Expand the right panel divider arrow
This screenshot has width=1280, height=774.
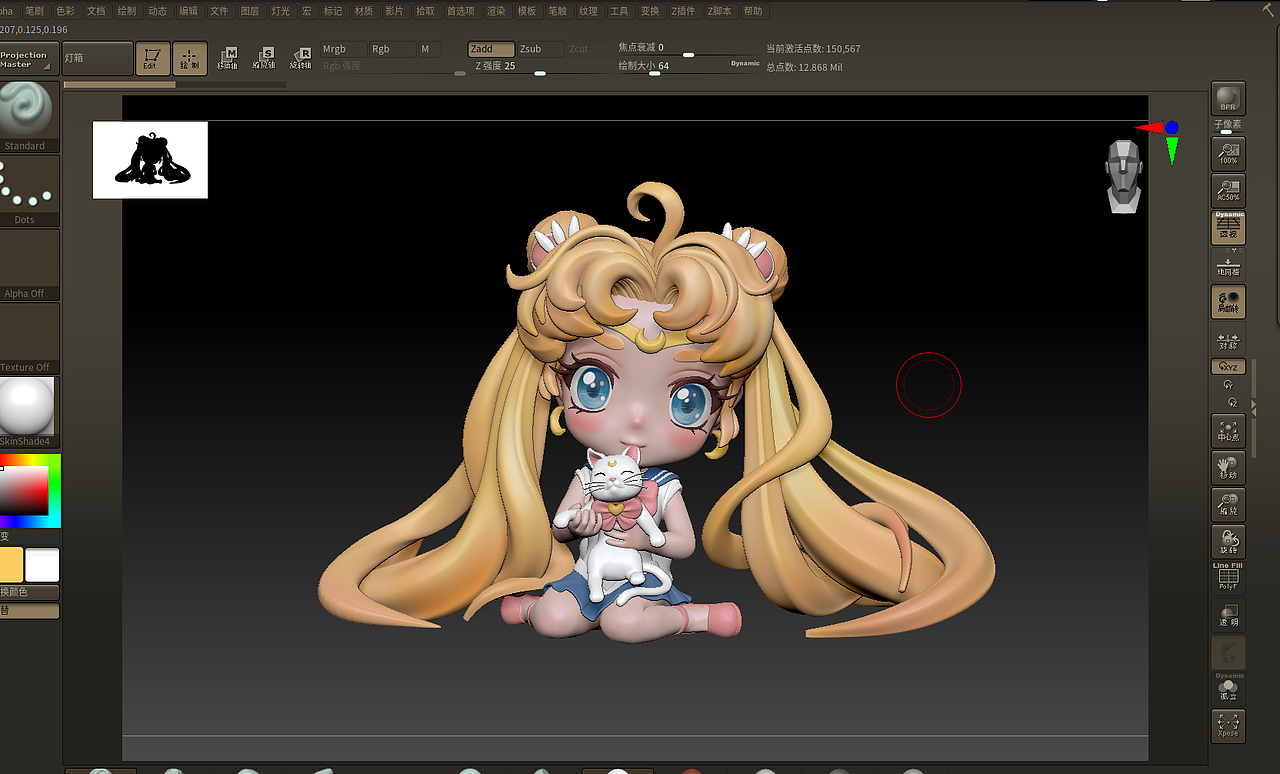point(1254,405)
